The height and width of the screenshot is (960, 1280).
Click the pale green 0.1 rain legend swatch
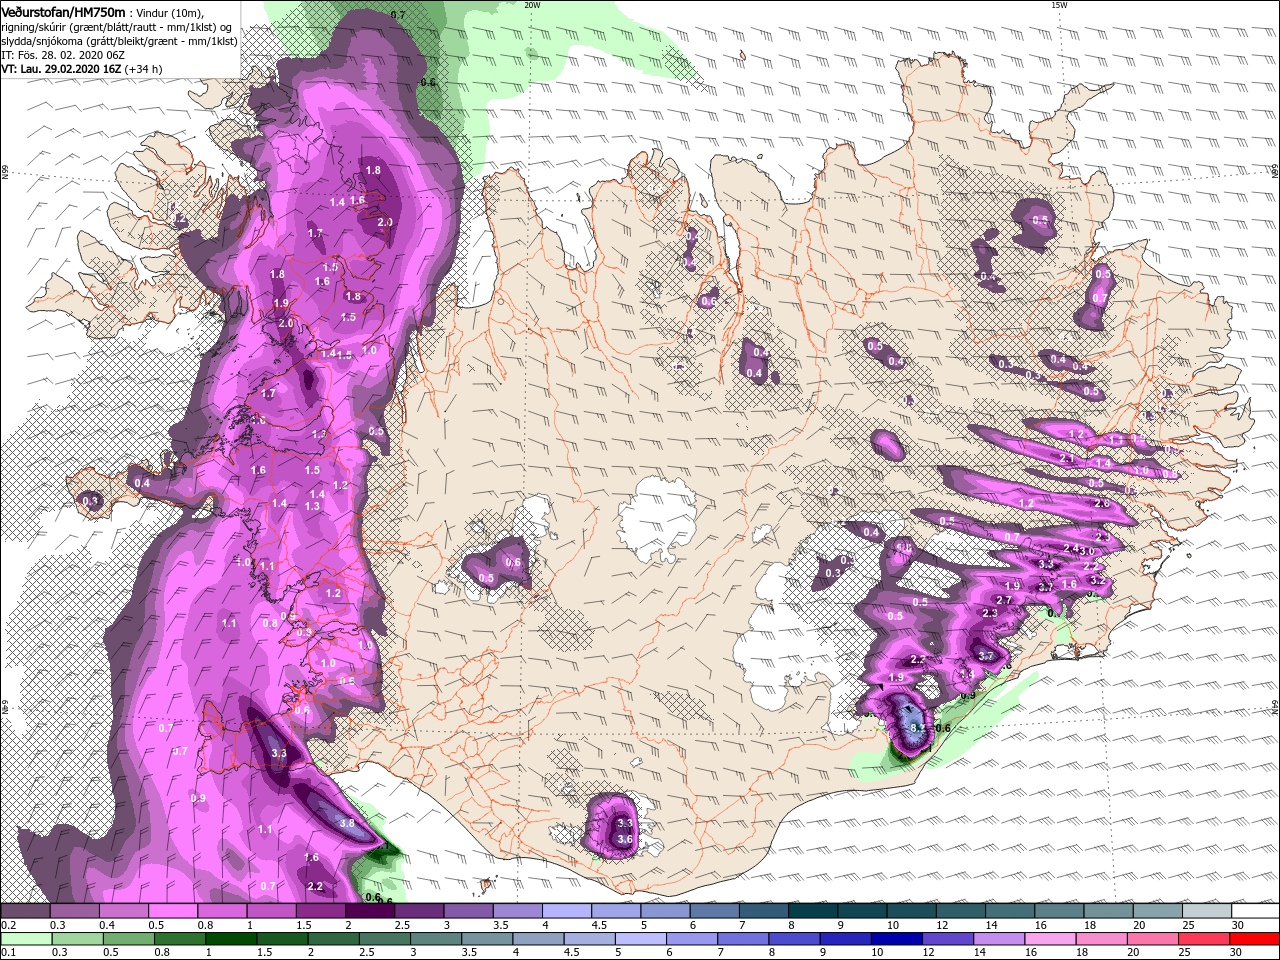coord(26,939)
